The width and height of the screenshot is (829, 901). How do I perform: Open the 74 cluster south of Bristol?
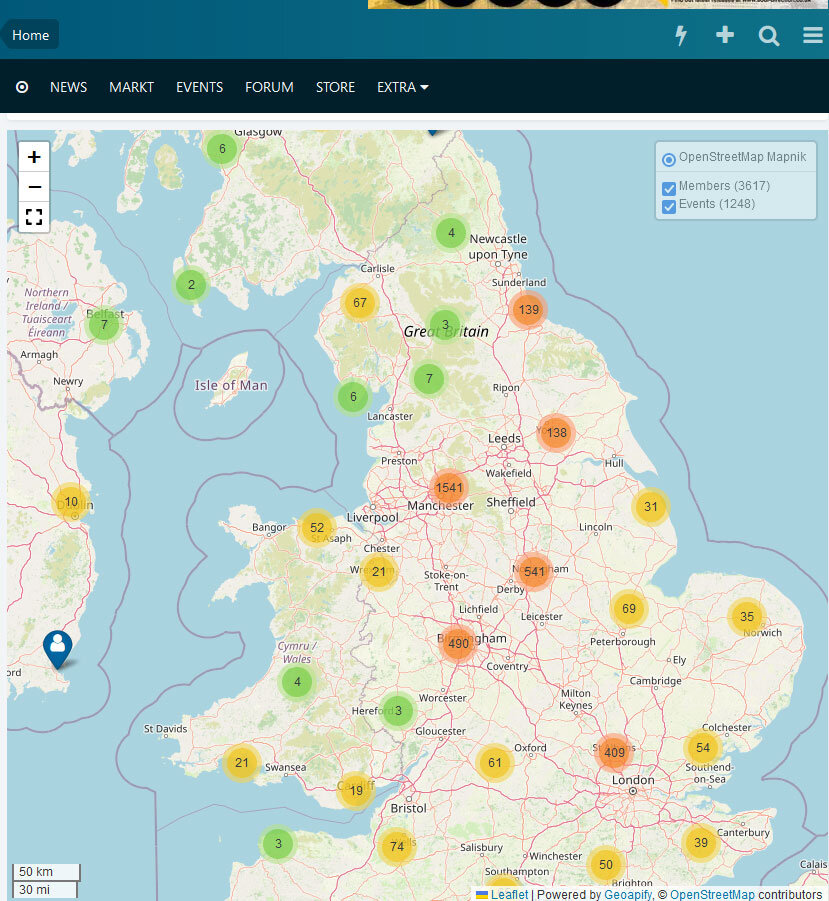pyautogui.click(x=396, y=846)
